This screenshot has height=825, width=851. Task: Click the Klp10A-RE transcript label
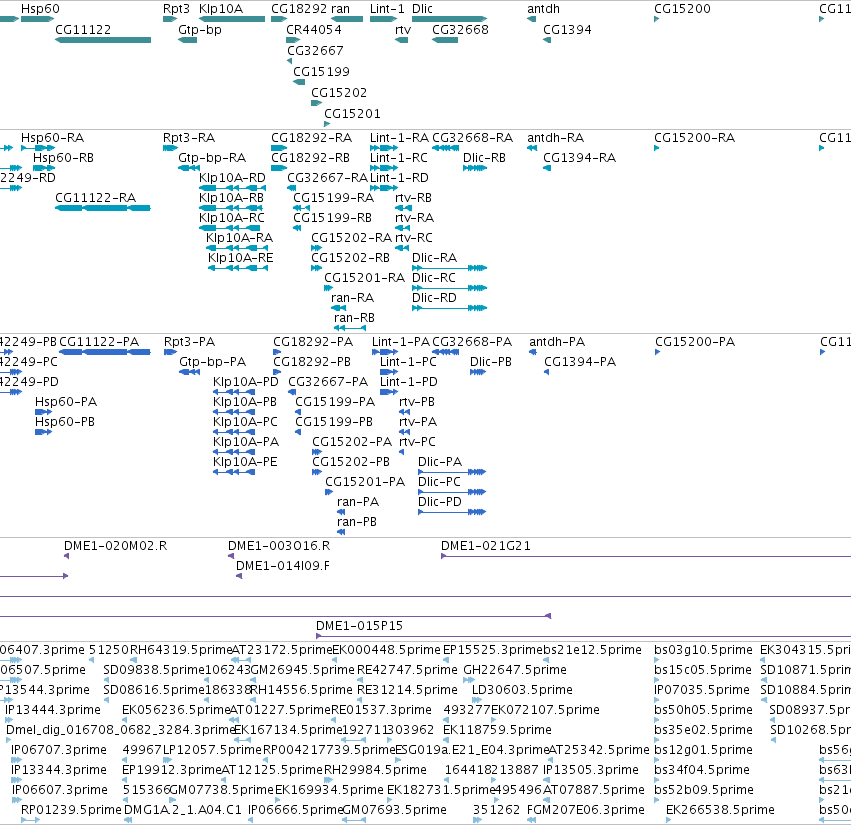(240, 257)
